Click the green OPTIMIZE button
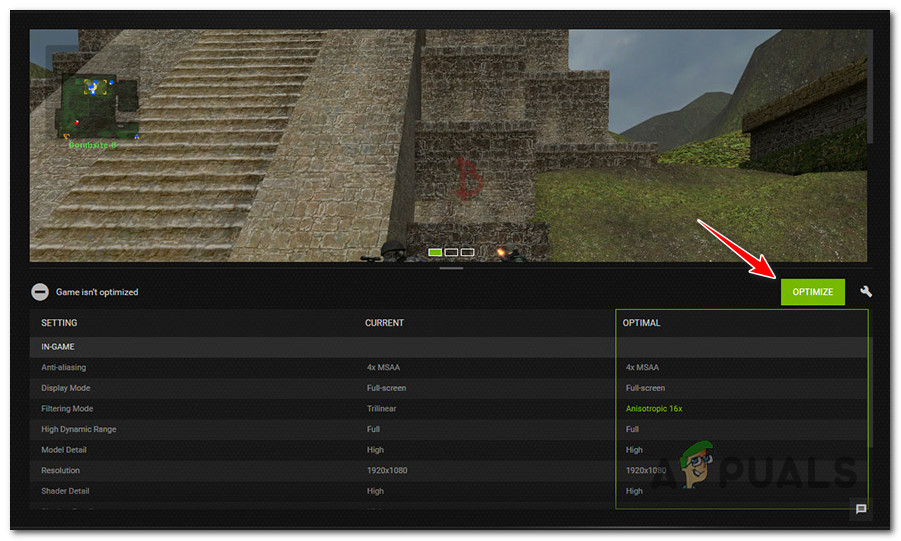The width and height of the screenshot is (901, 541). click(812, 292)
